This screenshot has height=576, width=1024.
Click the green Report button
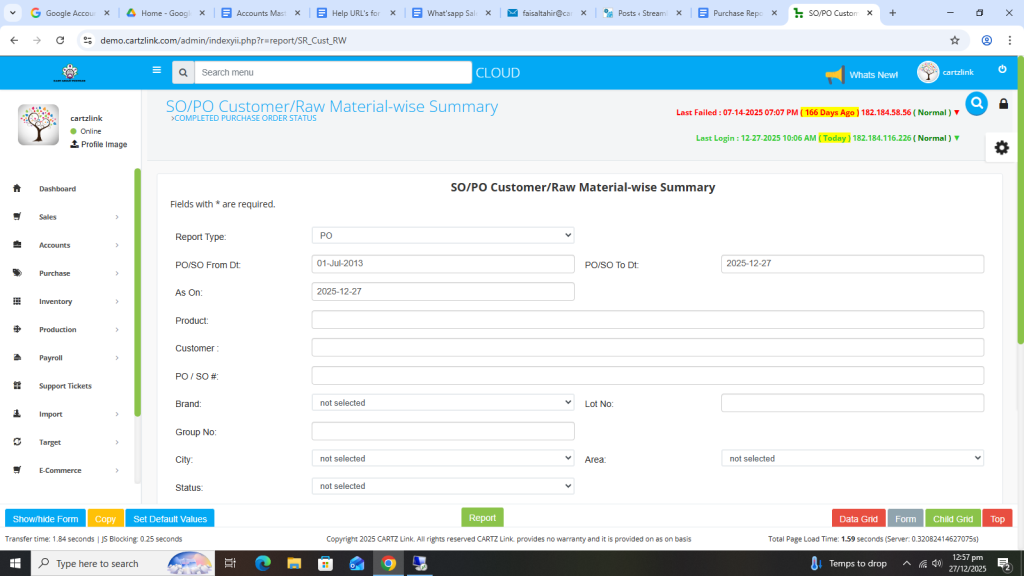coord(482,518)
